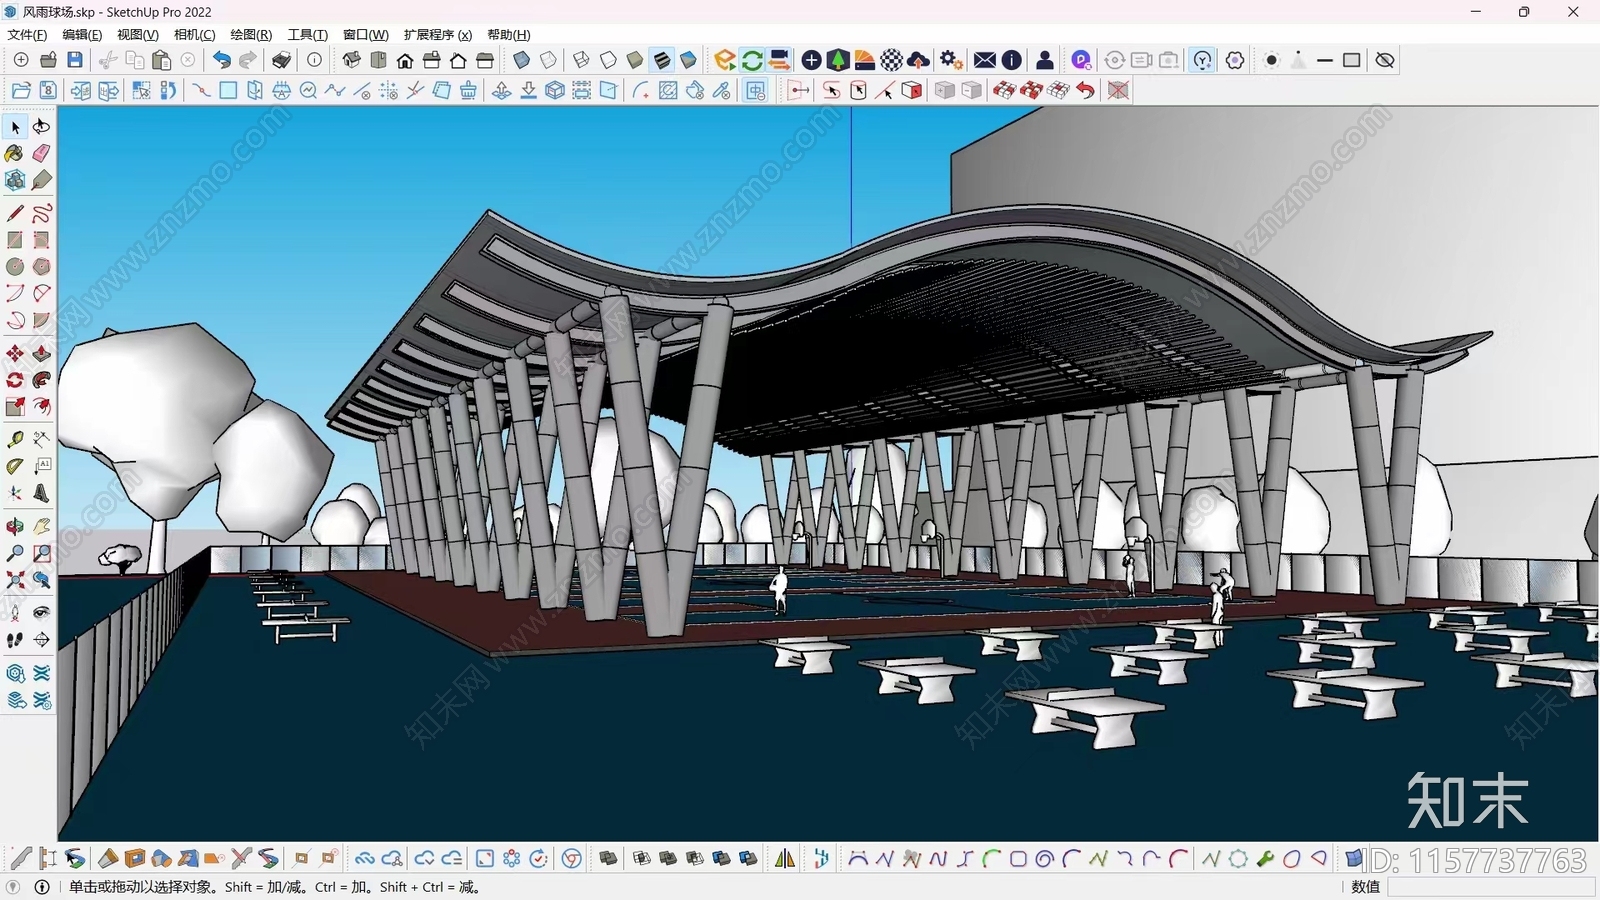The height and width of the screenshot is (900, 1600).
Task: Activate the Walk footprints tool
Action: [x=15, y=639]
